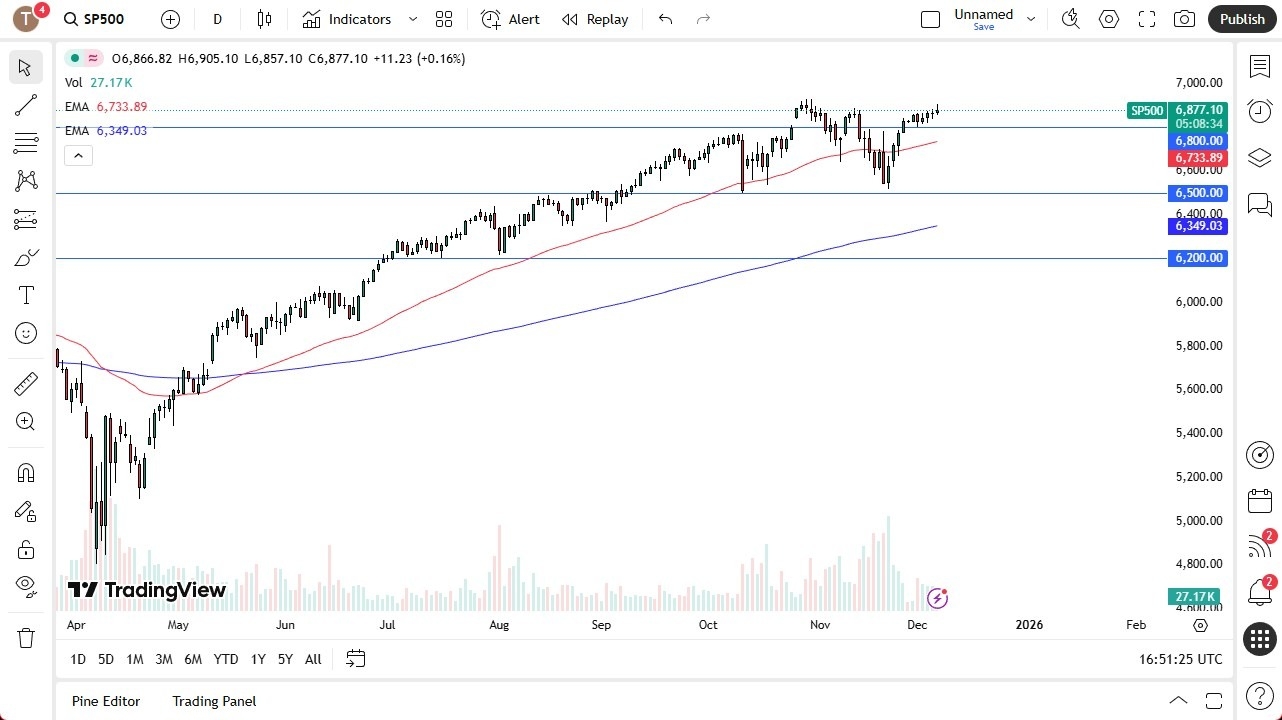Hide all drawings using the eye icon
The height and width of the screenshot is (720, 1282).
[x=26, y=586]
